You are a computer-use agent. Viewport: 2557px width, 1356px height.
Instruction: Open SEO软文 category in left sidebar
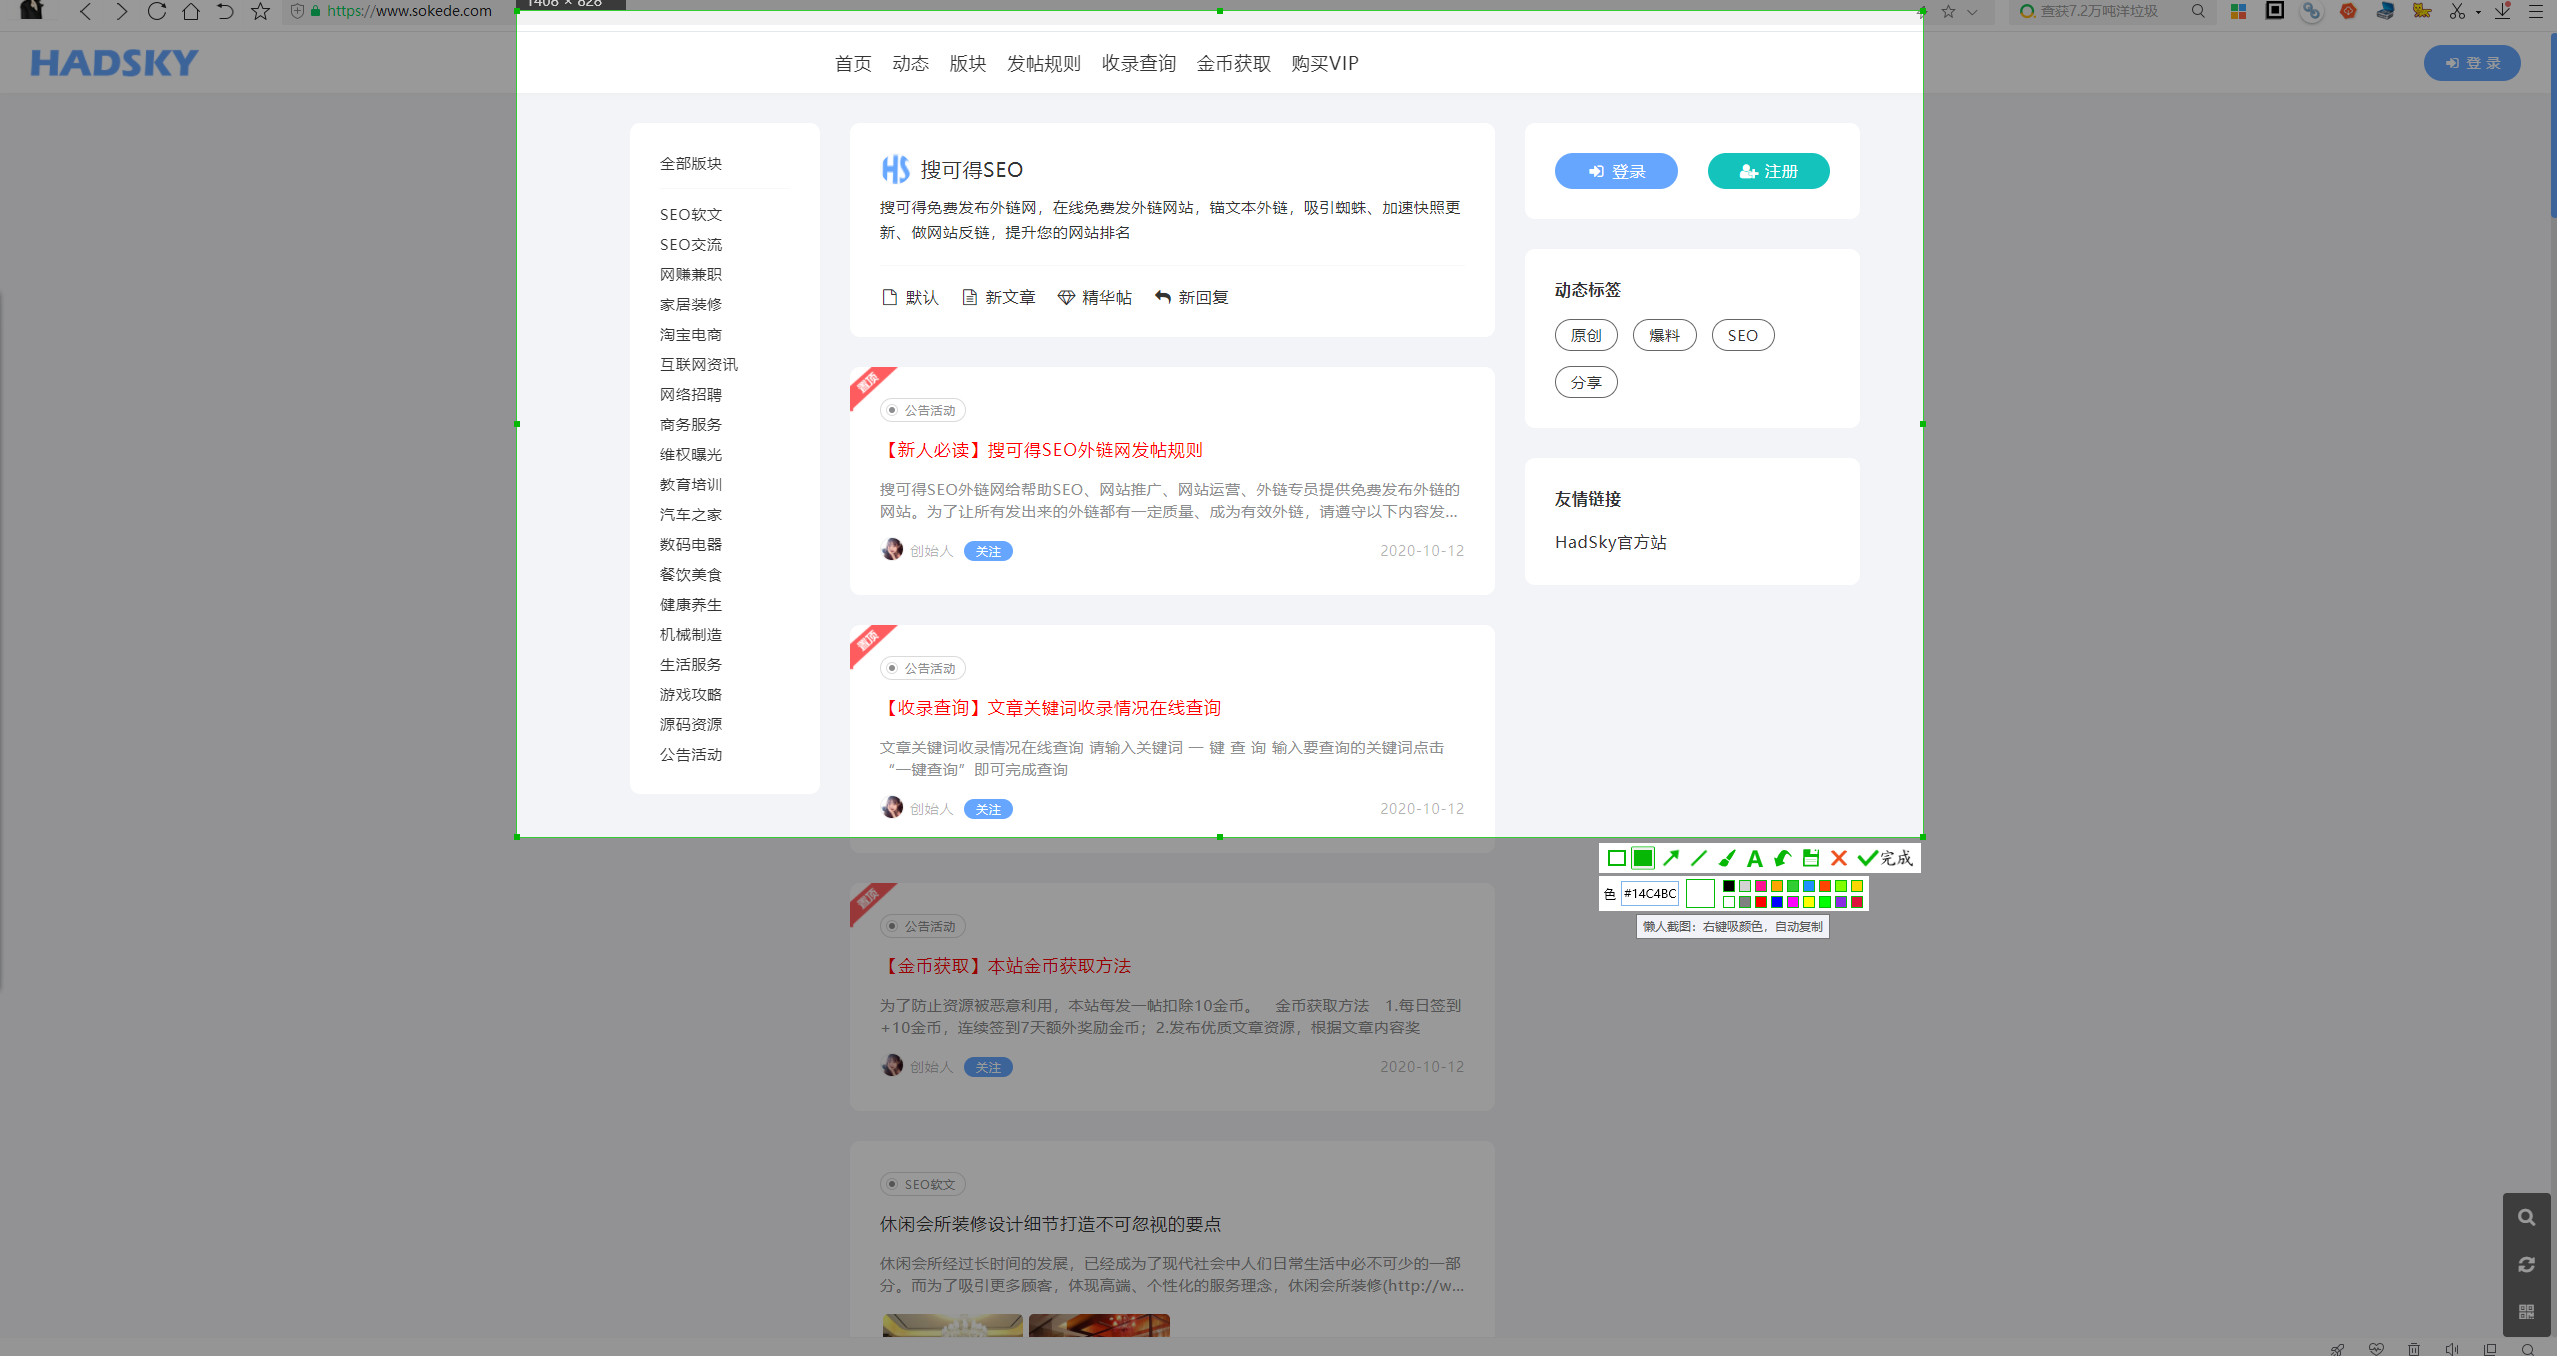tap(690, 214)
